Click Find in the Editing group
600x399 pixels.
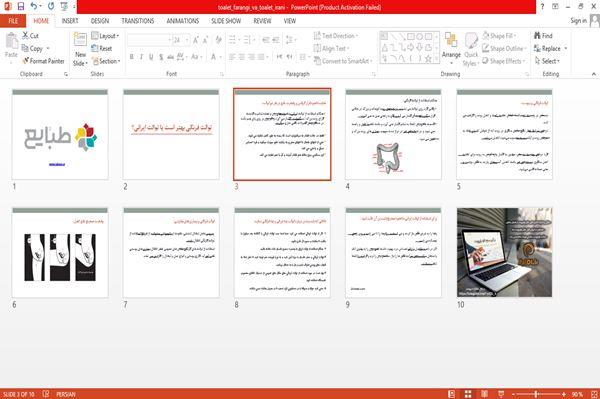(x=543, y=36)
